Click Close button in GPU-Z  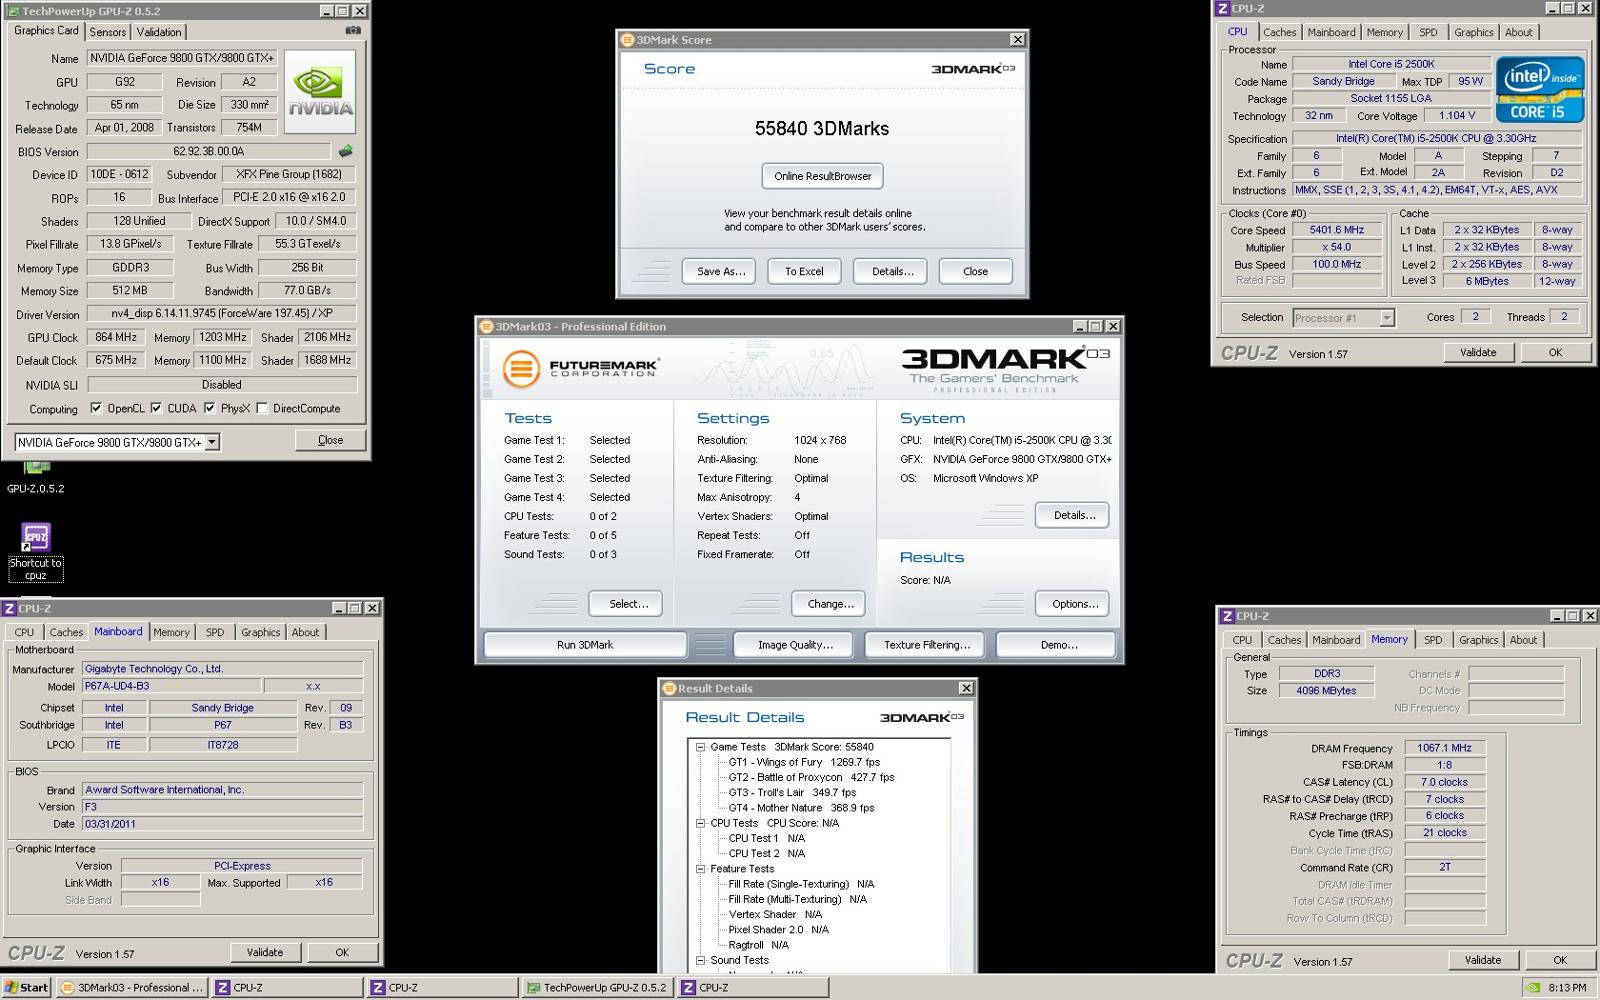(x=330, y=440)
